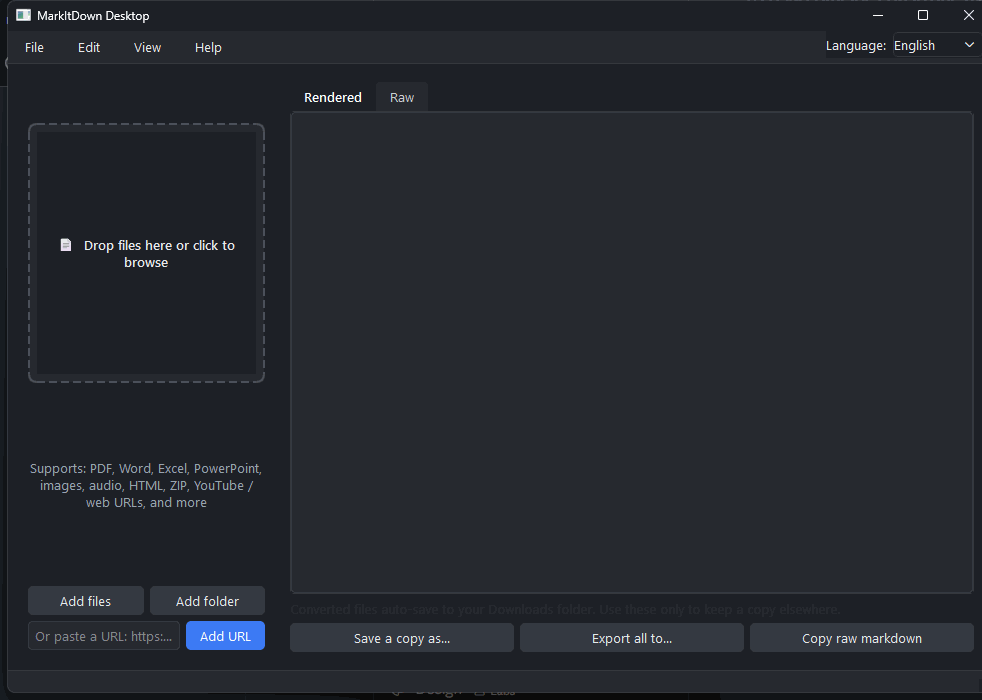The image size is (982, 700).
Task: Click the Add files button
Action: 86,601
